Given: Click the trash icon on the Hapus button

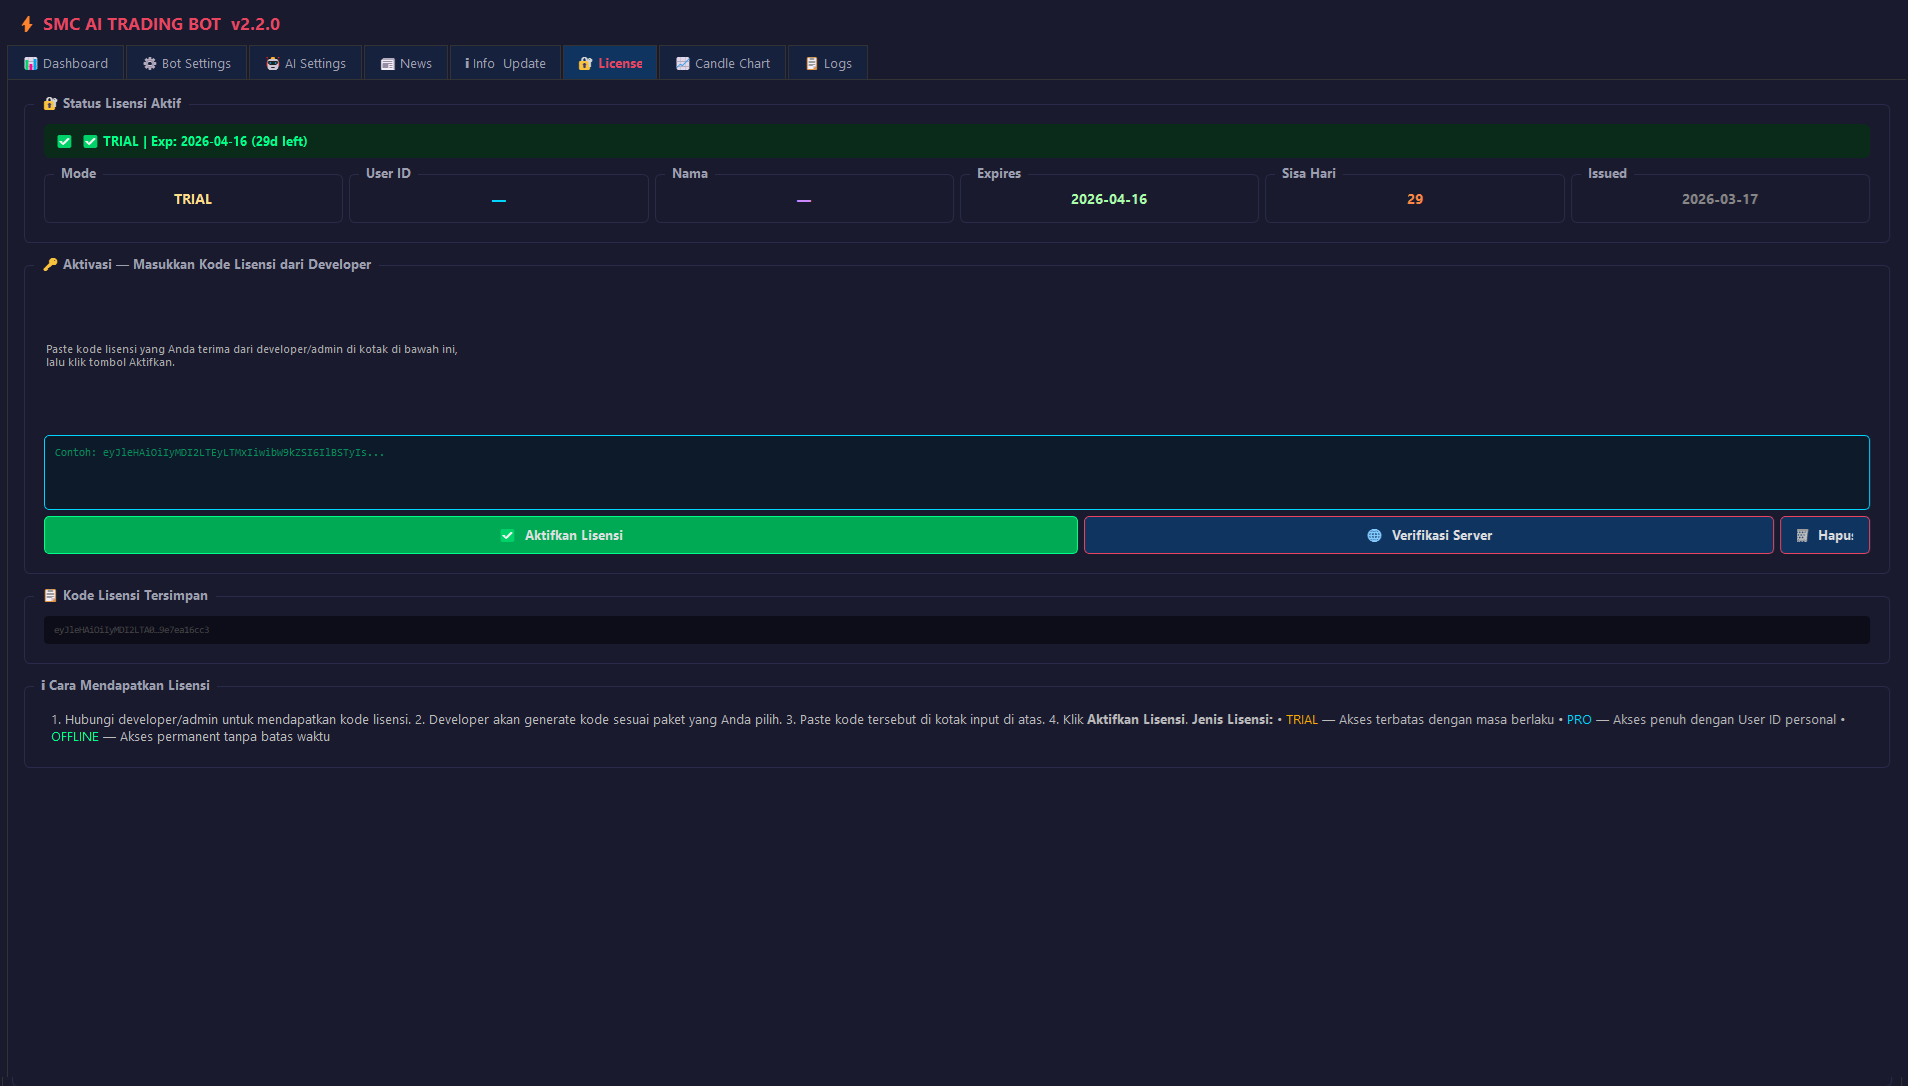Looking at the screenshot, I should [1803, 535].
